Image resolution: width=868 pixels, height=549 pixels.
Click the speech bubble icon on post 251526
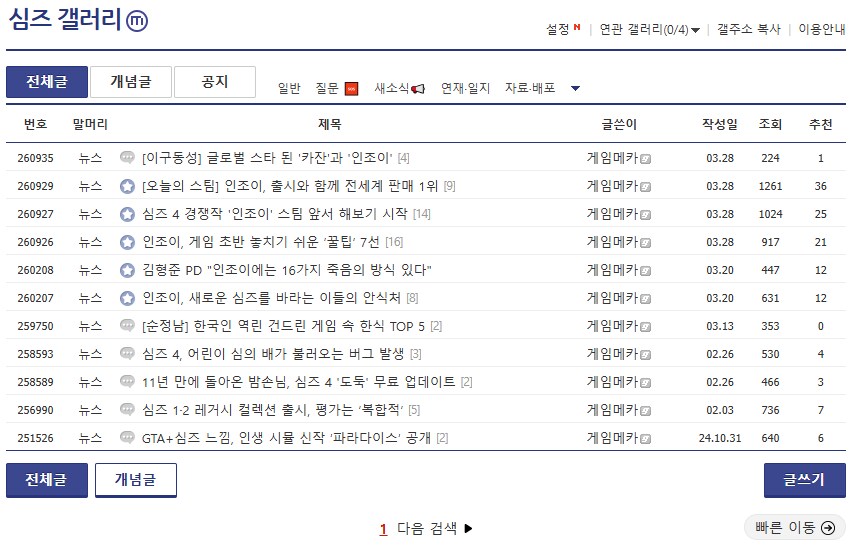pyautogui.click(x=127, y=438)
